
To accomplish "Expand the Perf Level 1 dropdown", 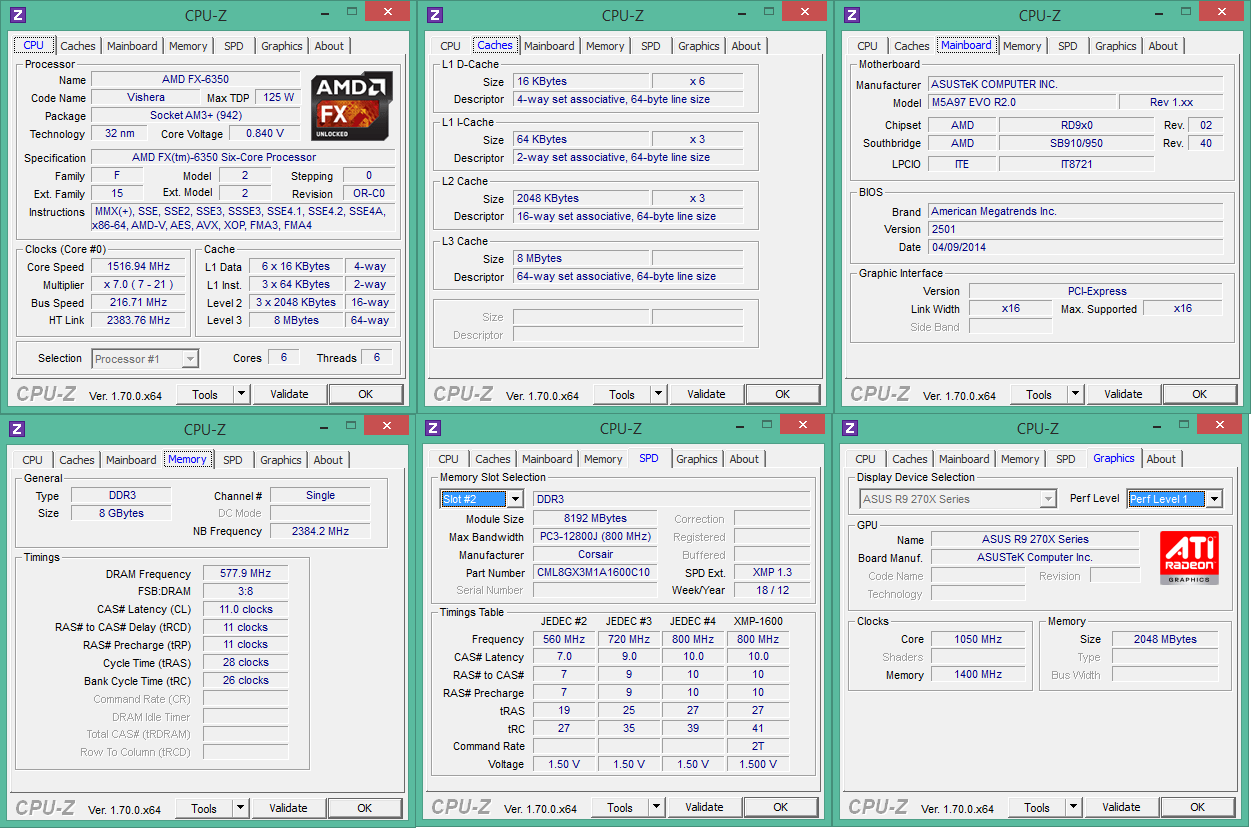I will [1175, 499].
